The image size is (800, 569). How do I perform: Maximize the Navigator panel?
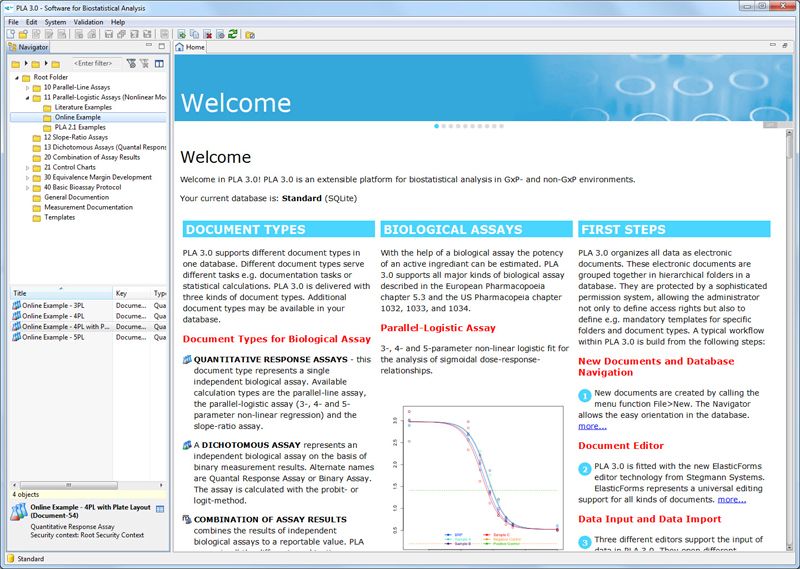tap(162, 46)
